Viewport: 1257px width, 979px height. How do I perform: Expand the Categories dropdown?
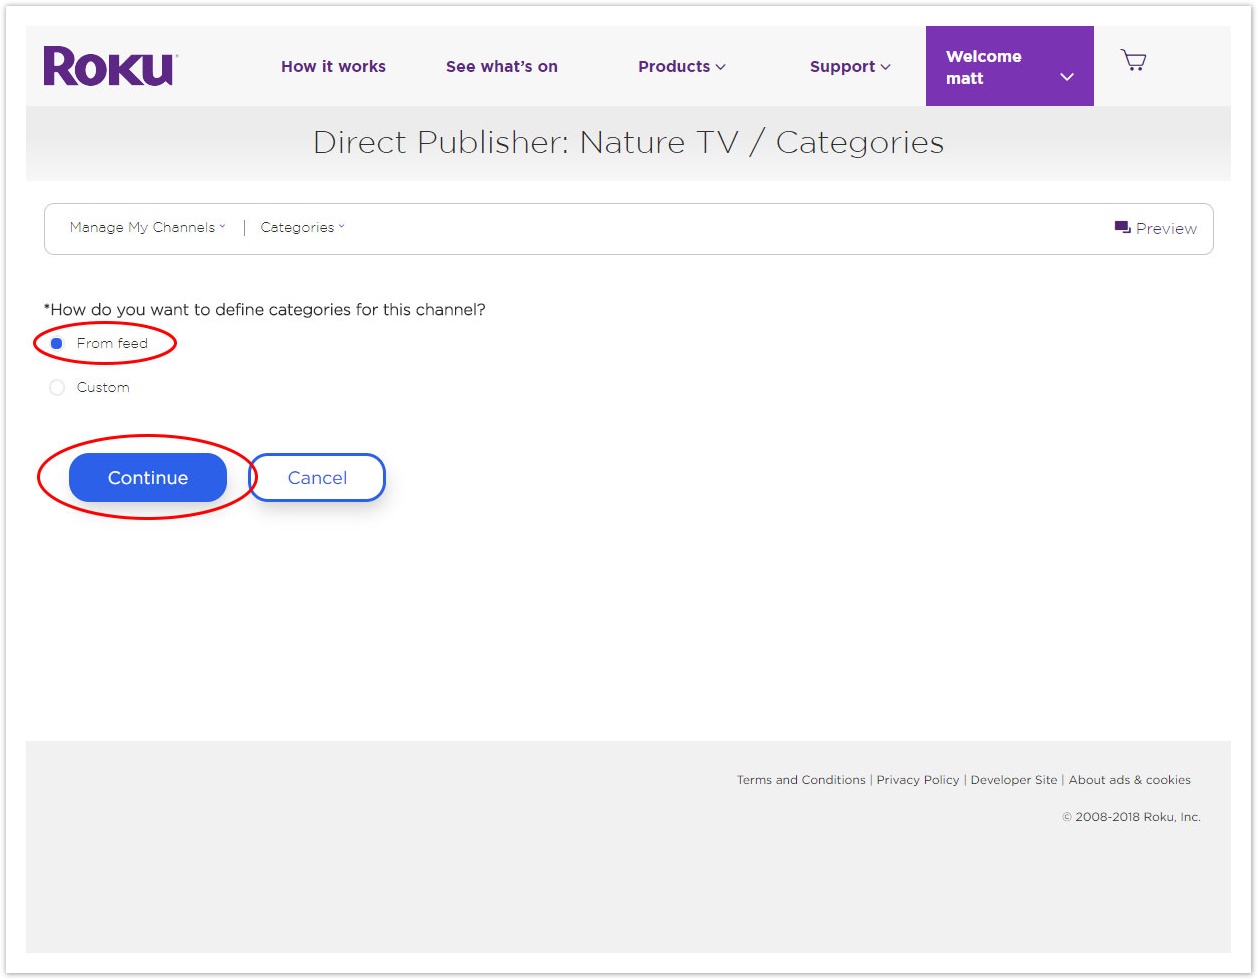point(302,228)
